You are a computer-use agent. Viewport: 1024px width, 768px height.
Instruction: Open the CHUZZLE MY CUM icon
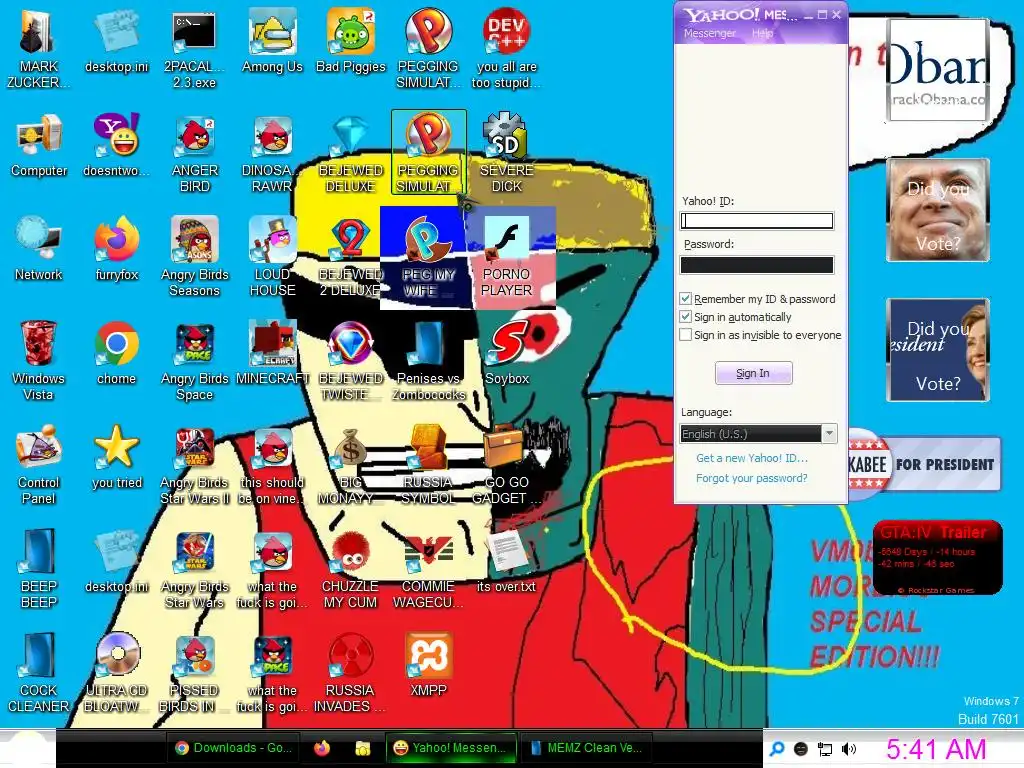click(351, 569)
